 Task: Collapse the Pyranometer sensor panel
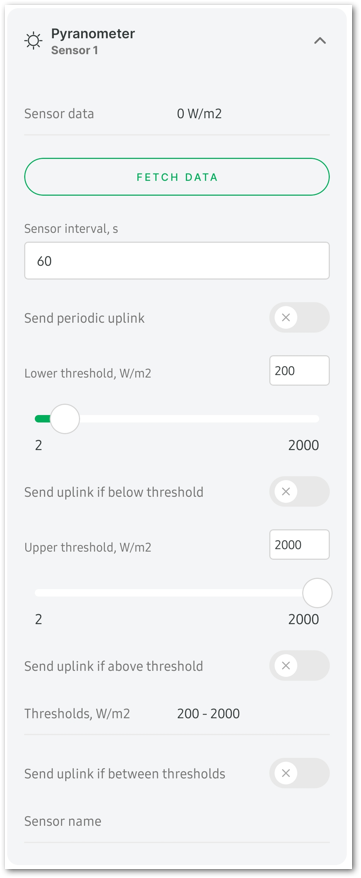point(320,41)
